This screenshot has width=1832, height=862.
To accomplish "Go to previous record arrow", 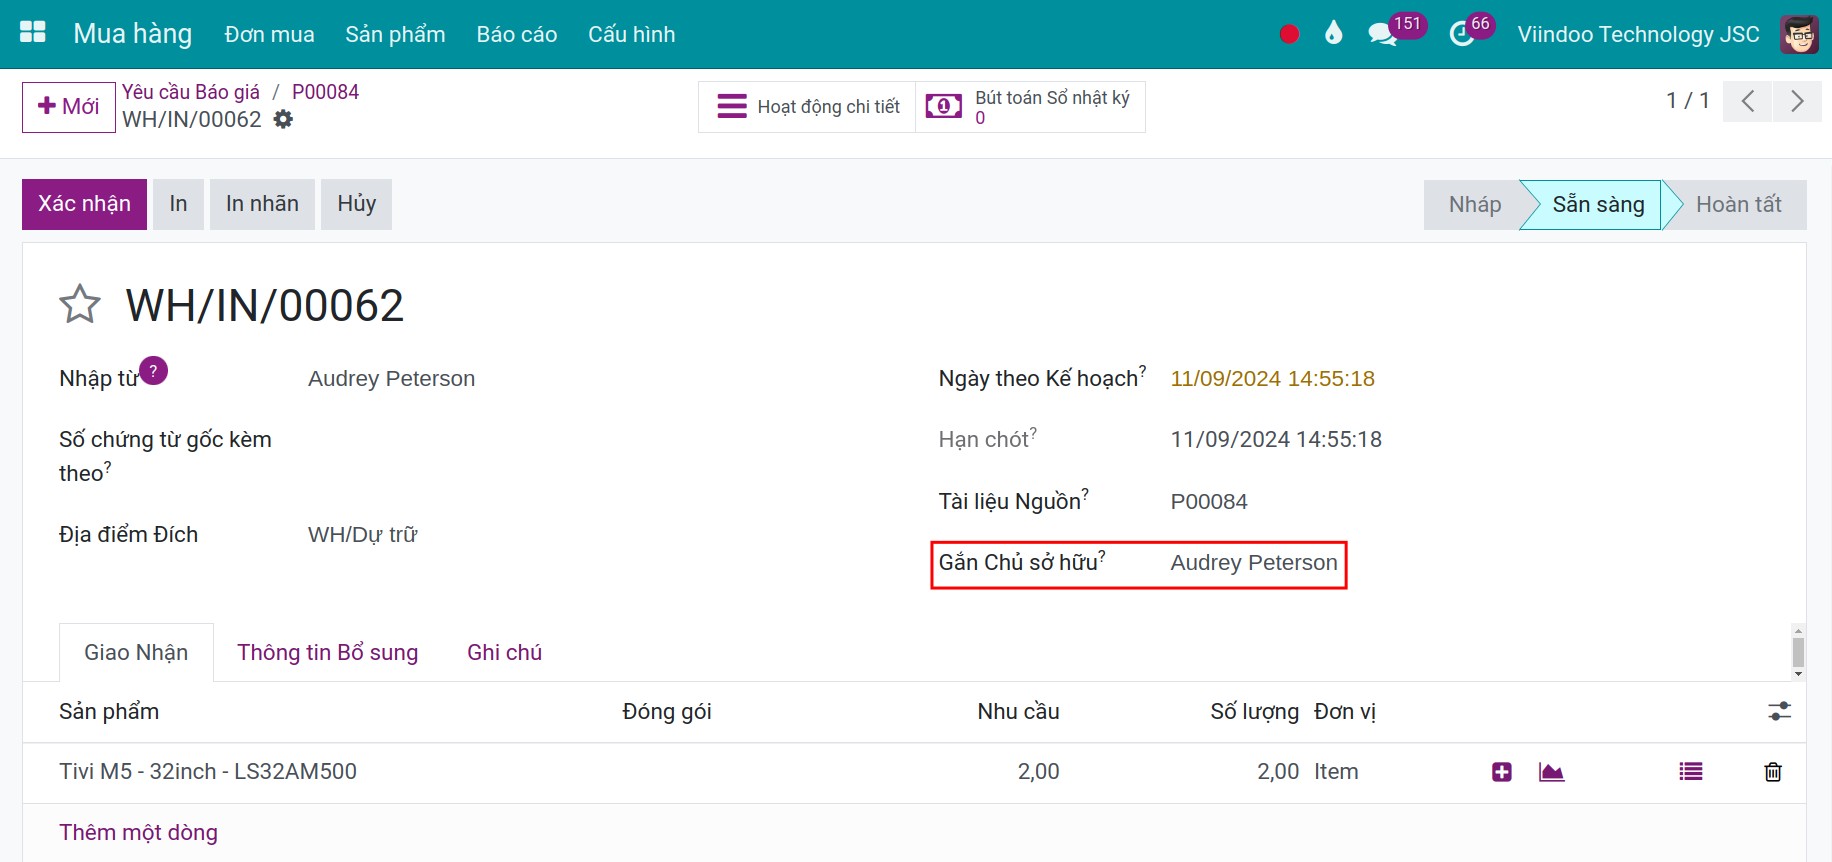I will tap(1747, 101).
